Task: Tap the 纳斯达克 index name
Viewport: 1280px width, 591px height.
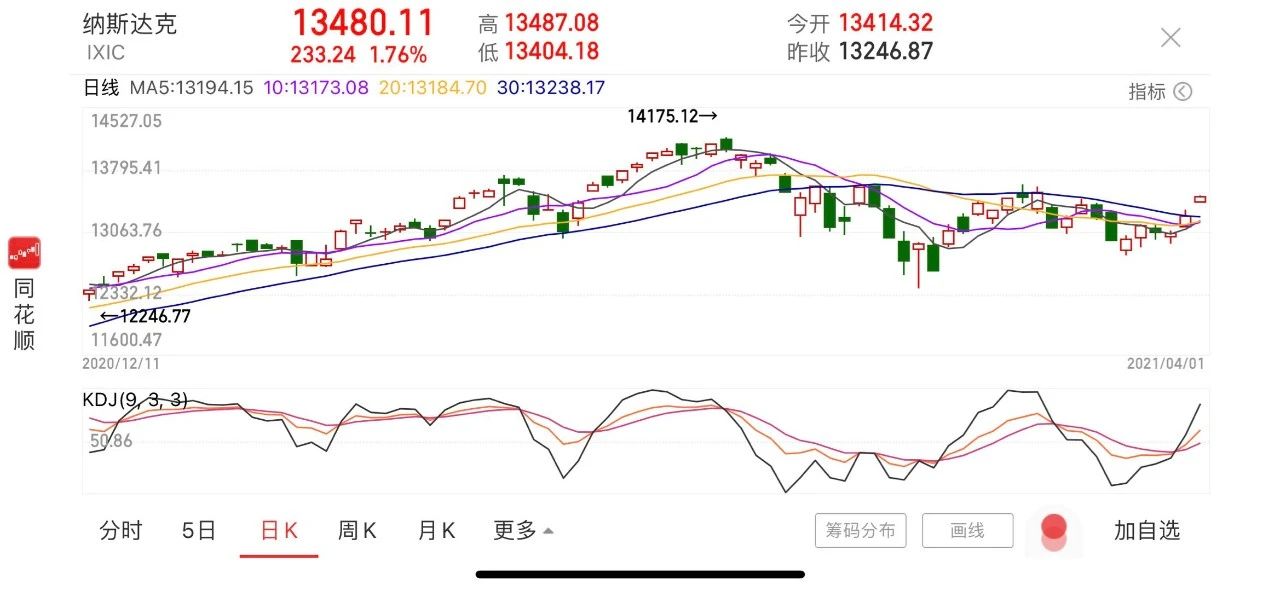Action: [x=130, y=24]
